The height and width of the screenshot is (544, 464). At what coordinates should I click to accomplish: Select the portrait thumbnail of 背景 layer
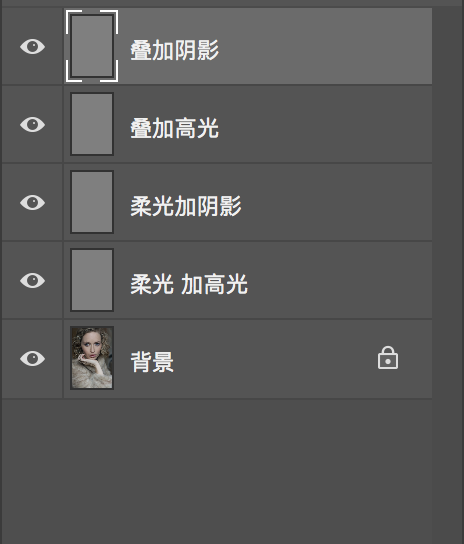[x=92, y=358]
